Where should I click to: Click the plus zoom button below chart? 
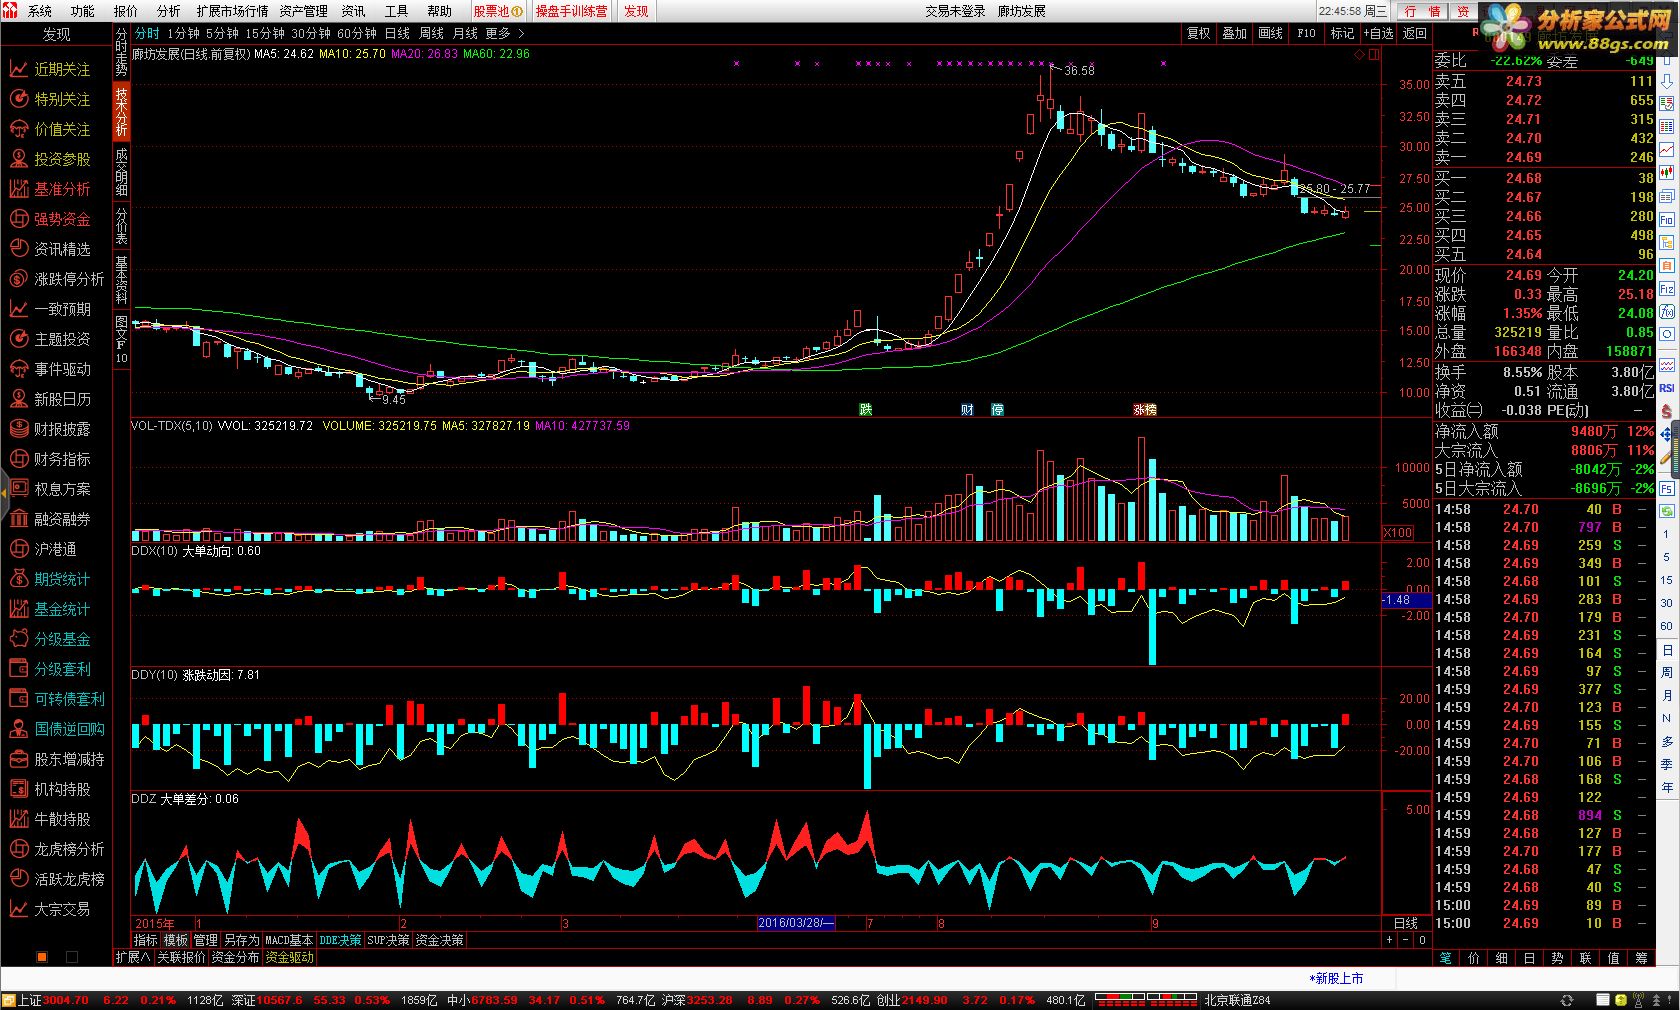1389,940
